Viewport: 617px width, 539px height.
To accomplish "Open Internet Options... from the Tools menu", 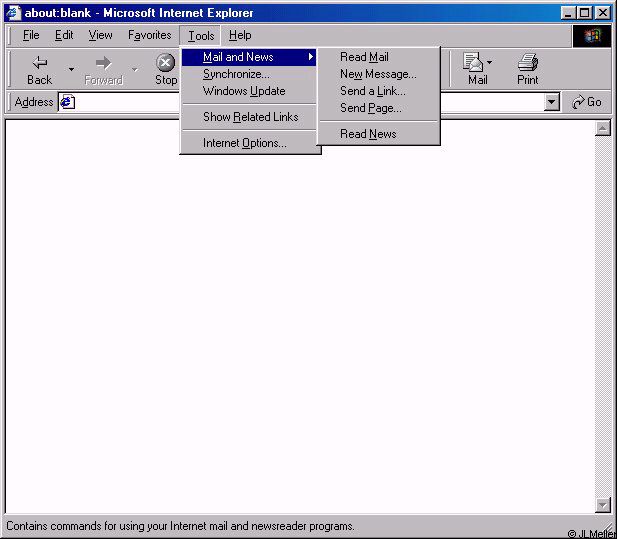I will coord(249,143).
